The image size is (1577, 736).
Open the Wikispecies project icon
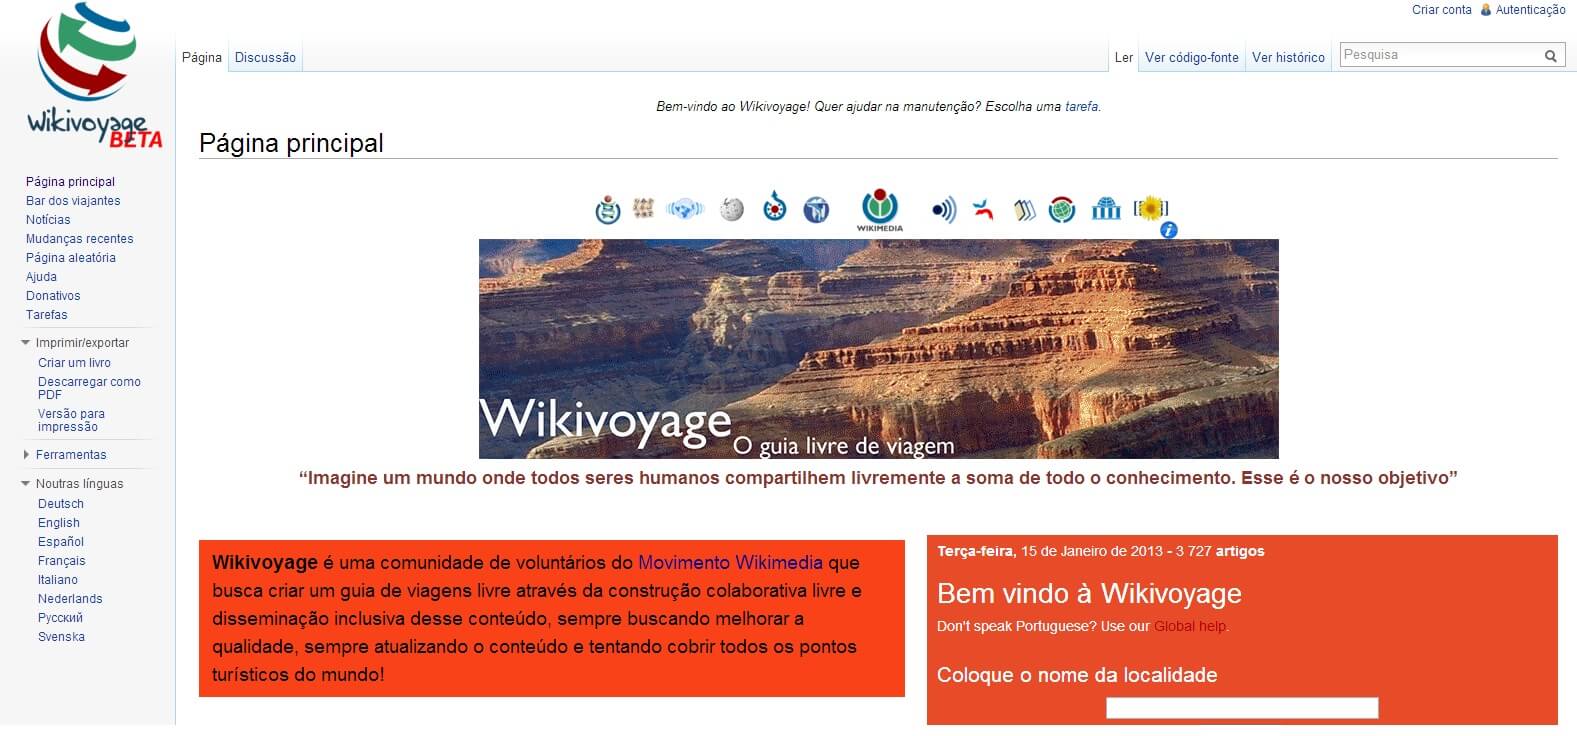pyautogui.click(x=608, y=210)
